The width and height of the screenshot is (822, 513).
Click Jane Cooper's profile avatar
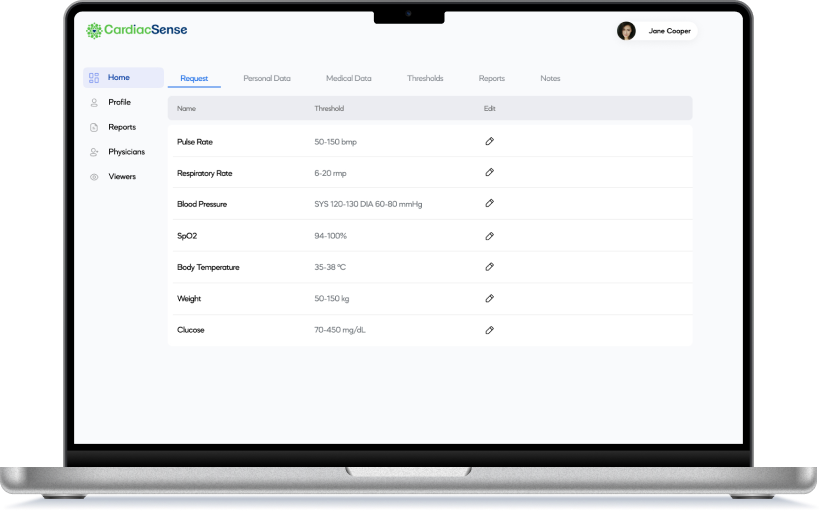pos(626,31)
